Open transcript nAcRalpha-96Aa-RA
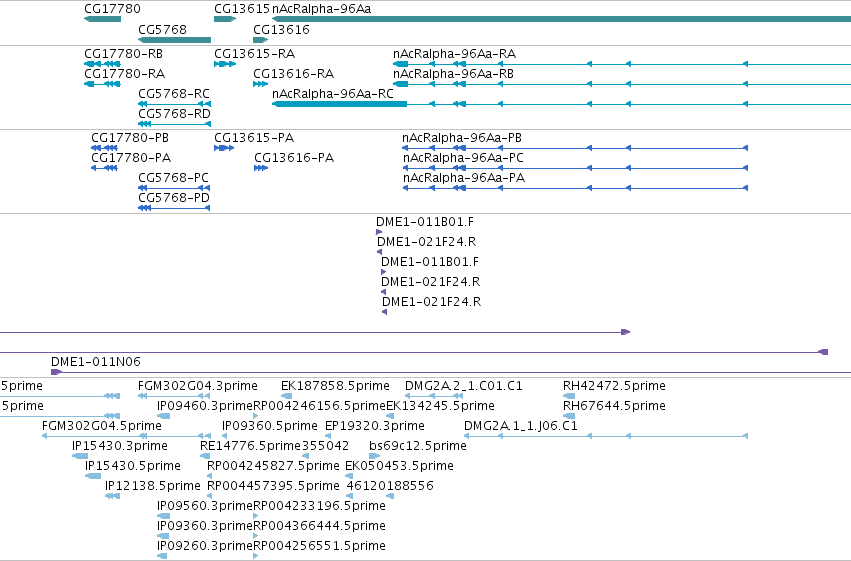 (x=454, y=54)
